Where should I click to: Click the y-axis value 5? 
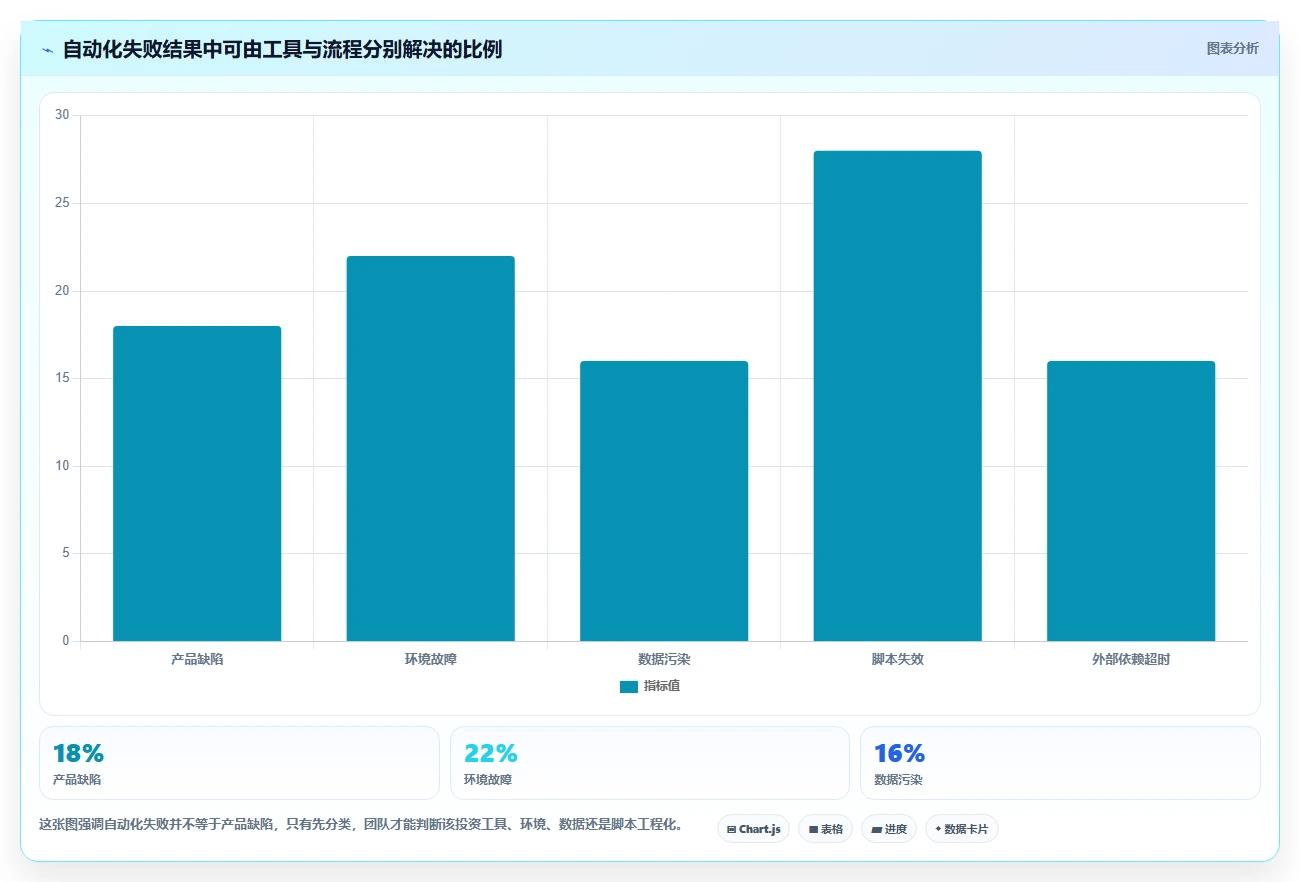coord(65,553)
